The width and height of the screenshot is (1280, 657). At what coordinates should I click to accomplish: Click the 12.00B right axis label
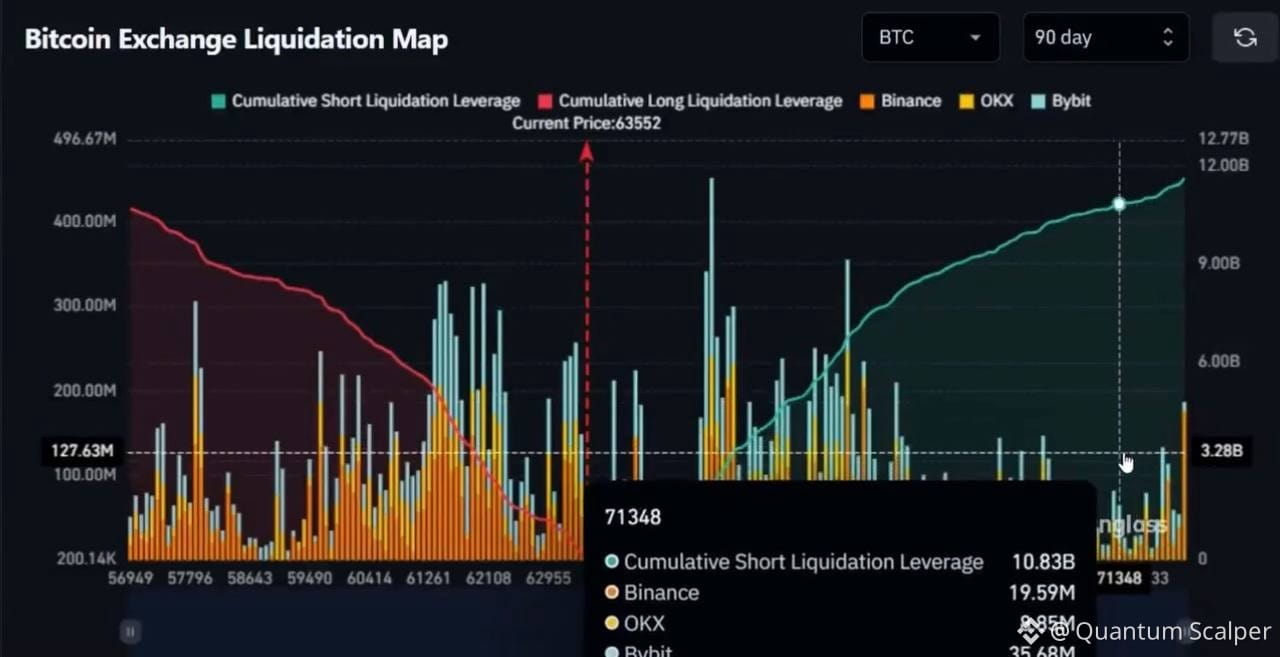coord(1223,164)
